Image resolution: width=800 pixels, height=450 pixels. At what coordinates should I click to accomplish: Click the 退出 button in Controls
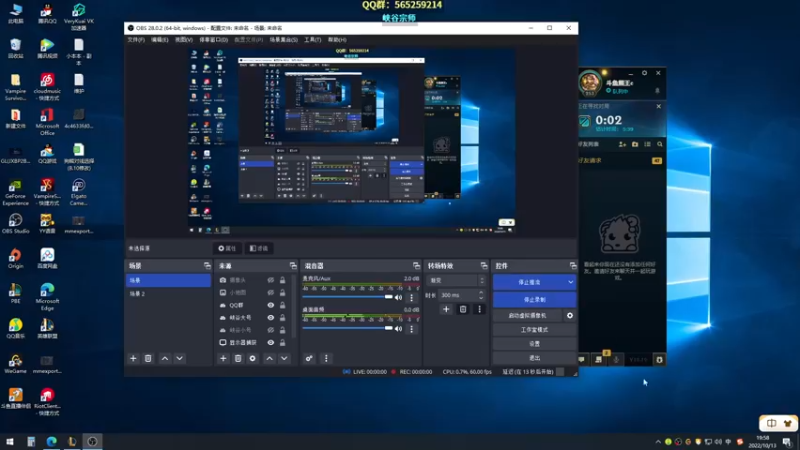click(534, 358)
